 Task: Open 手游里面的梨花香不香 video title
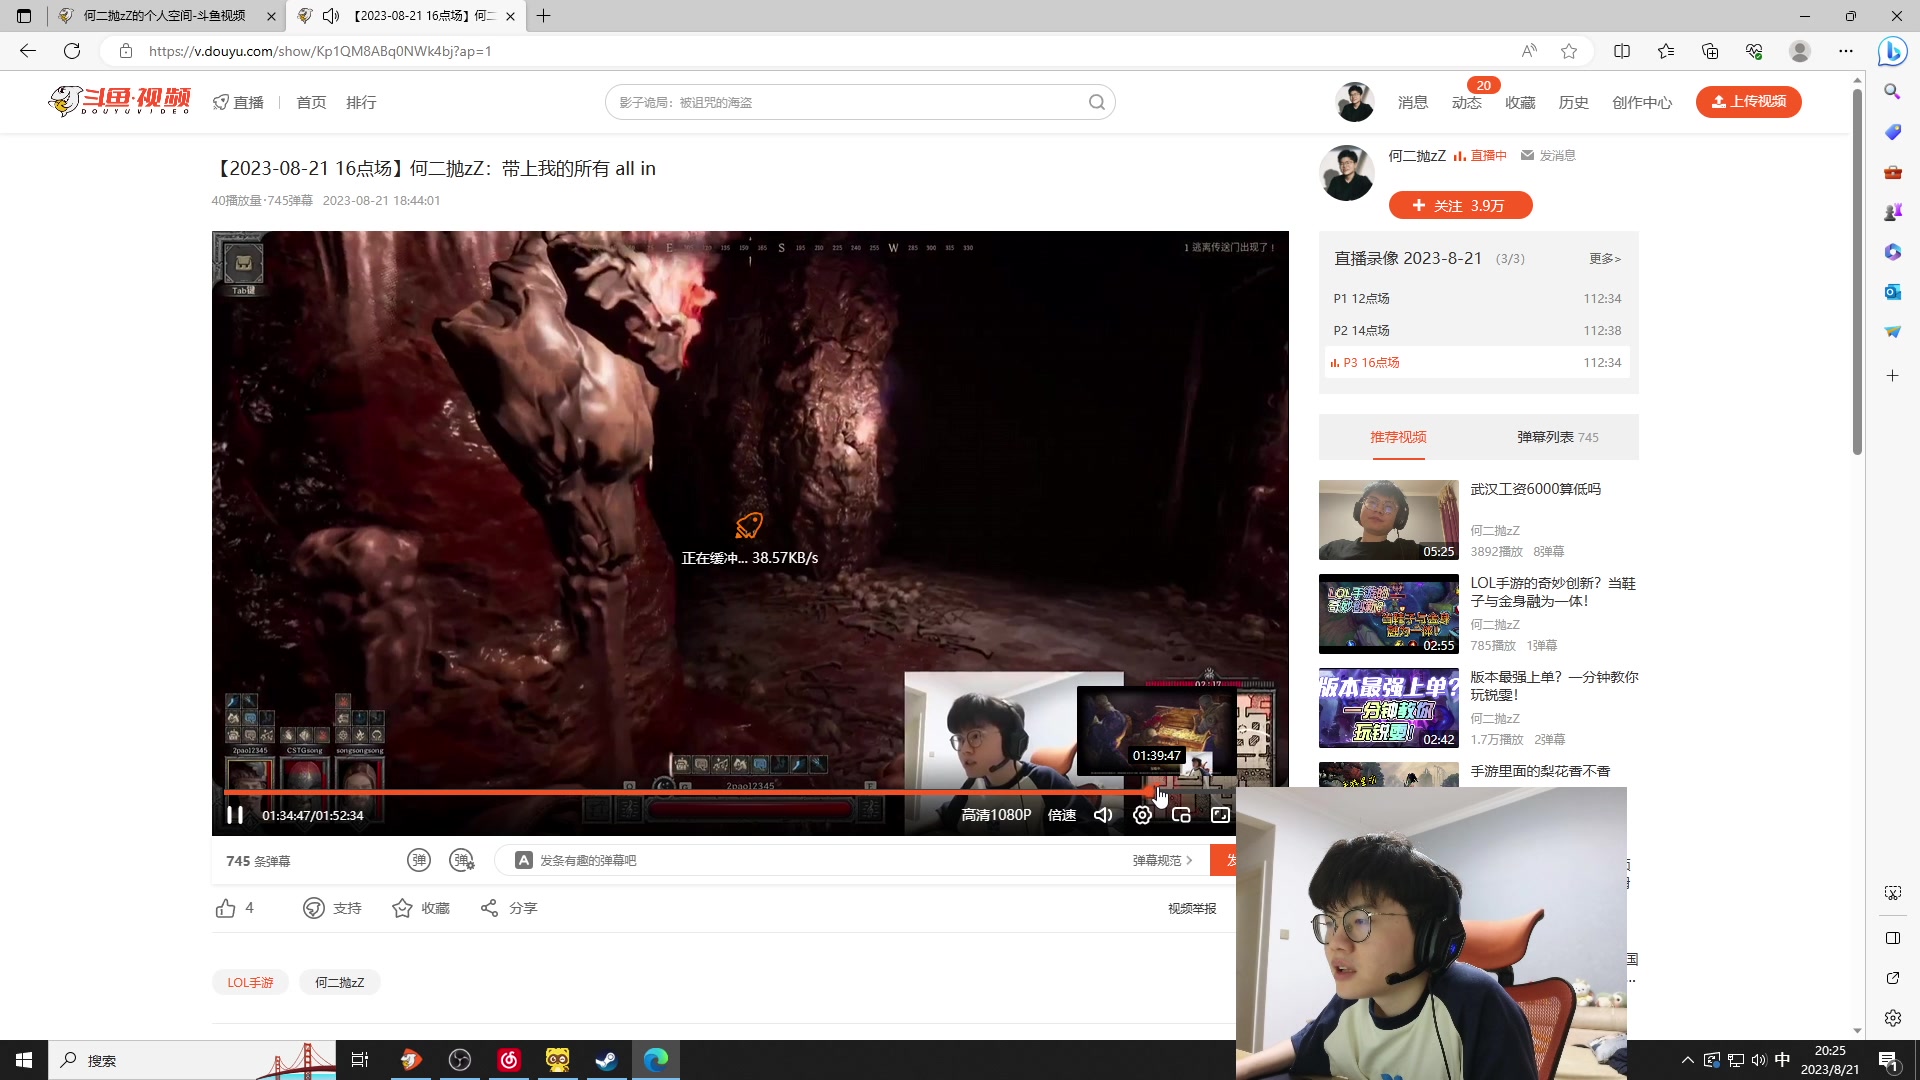pyautogui.click(x=1540, y=771)
